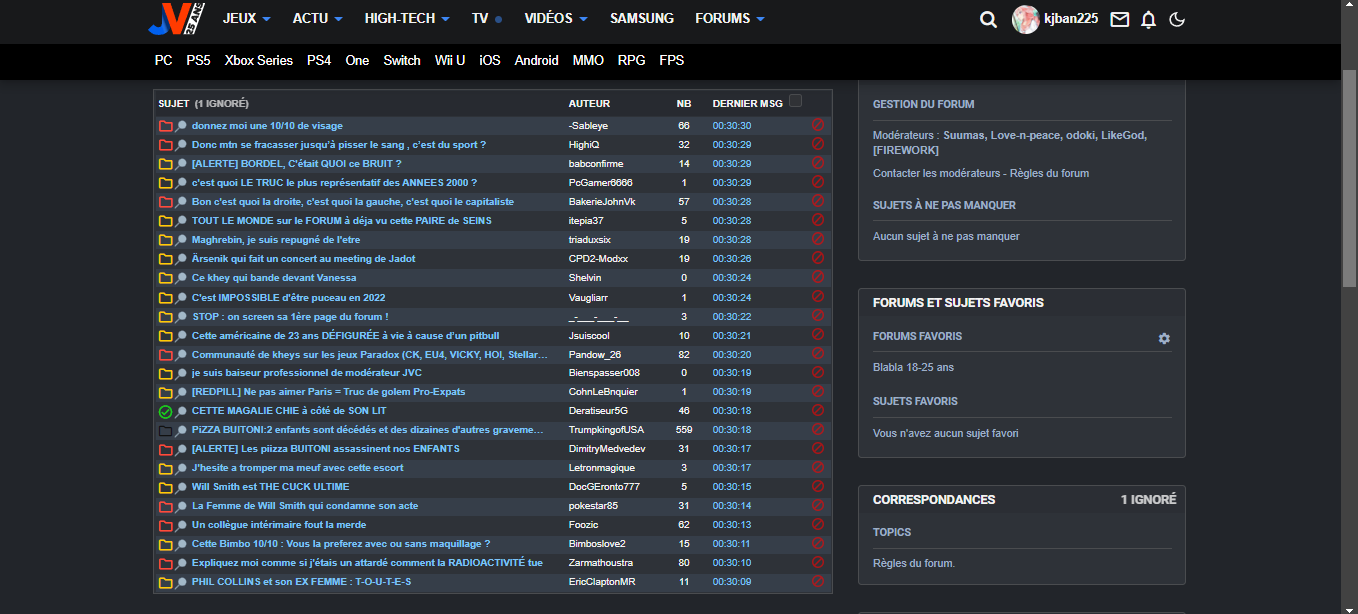Click Règles du forum link under Topics
1358x614 pixels.
pyautogui.click(x=913, y=563)
